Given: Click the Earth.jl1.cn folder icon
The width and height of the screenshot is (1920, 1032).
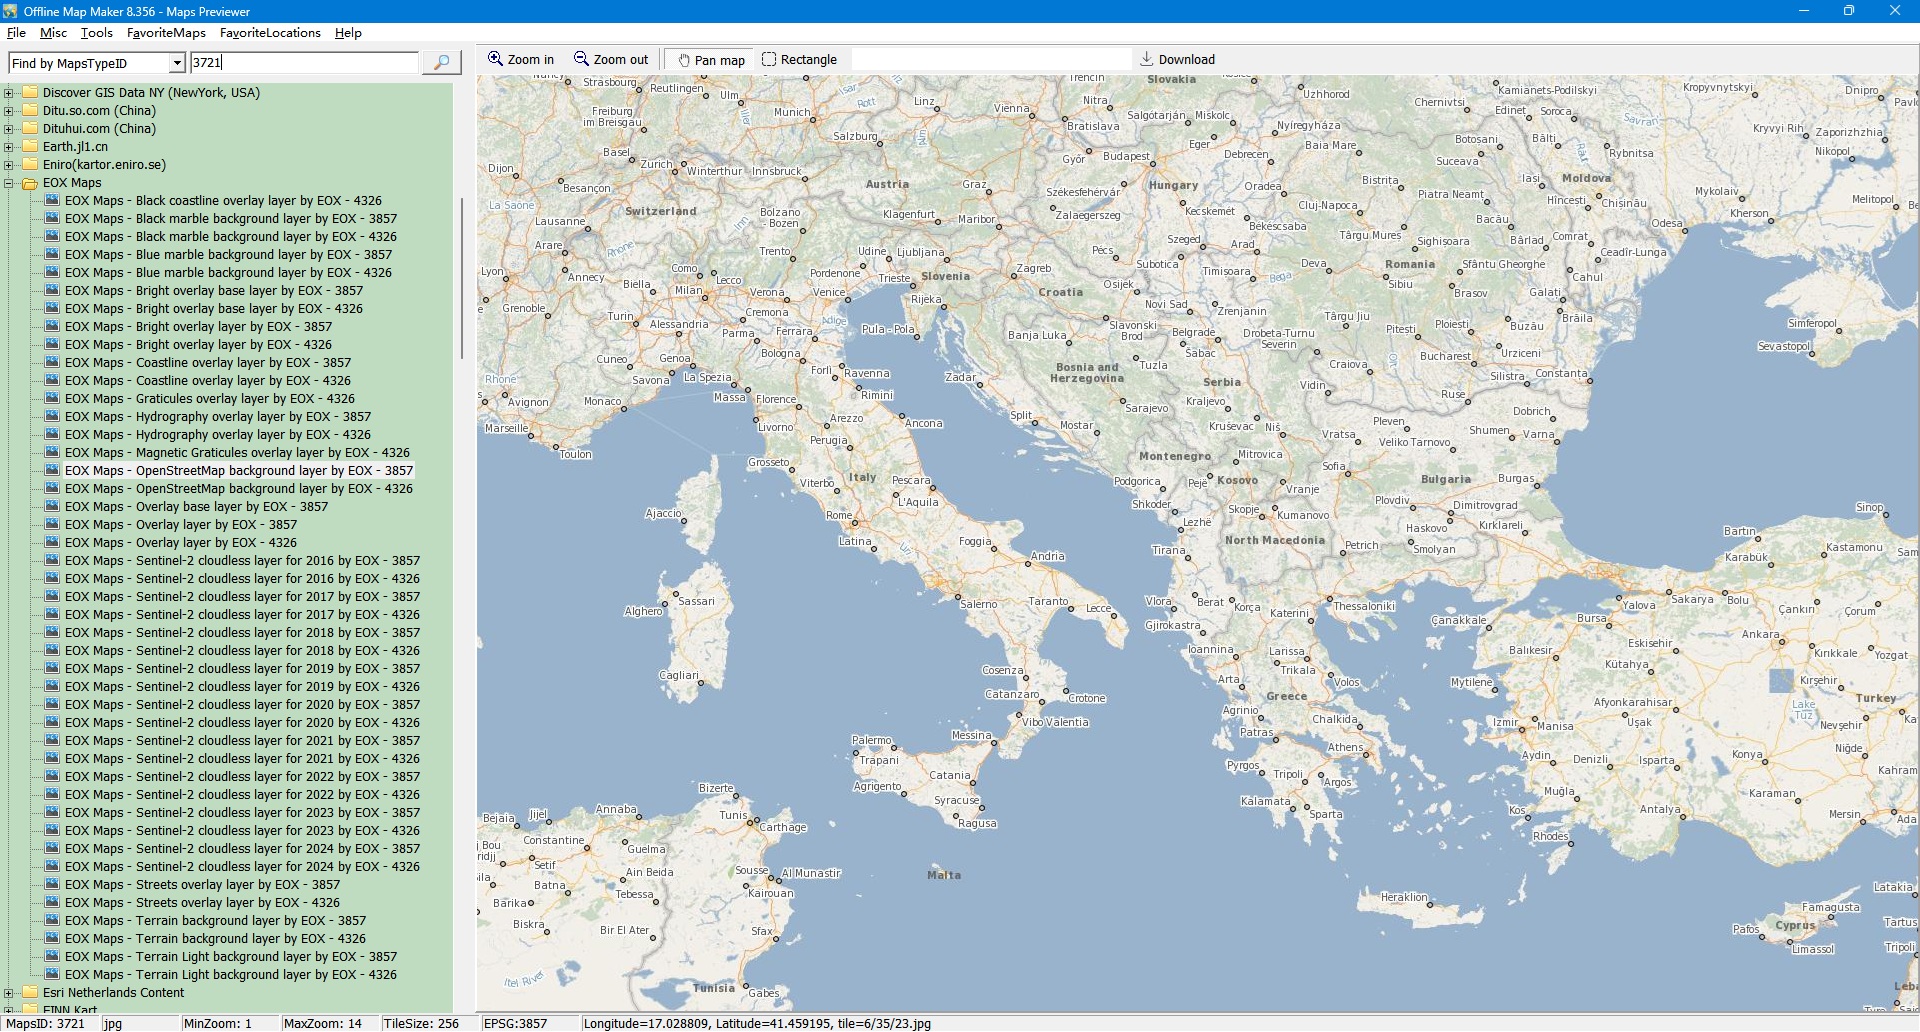Looking at the screenshot, I should [30, 147].
